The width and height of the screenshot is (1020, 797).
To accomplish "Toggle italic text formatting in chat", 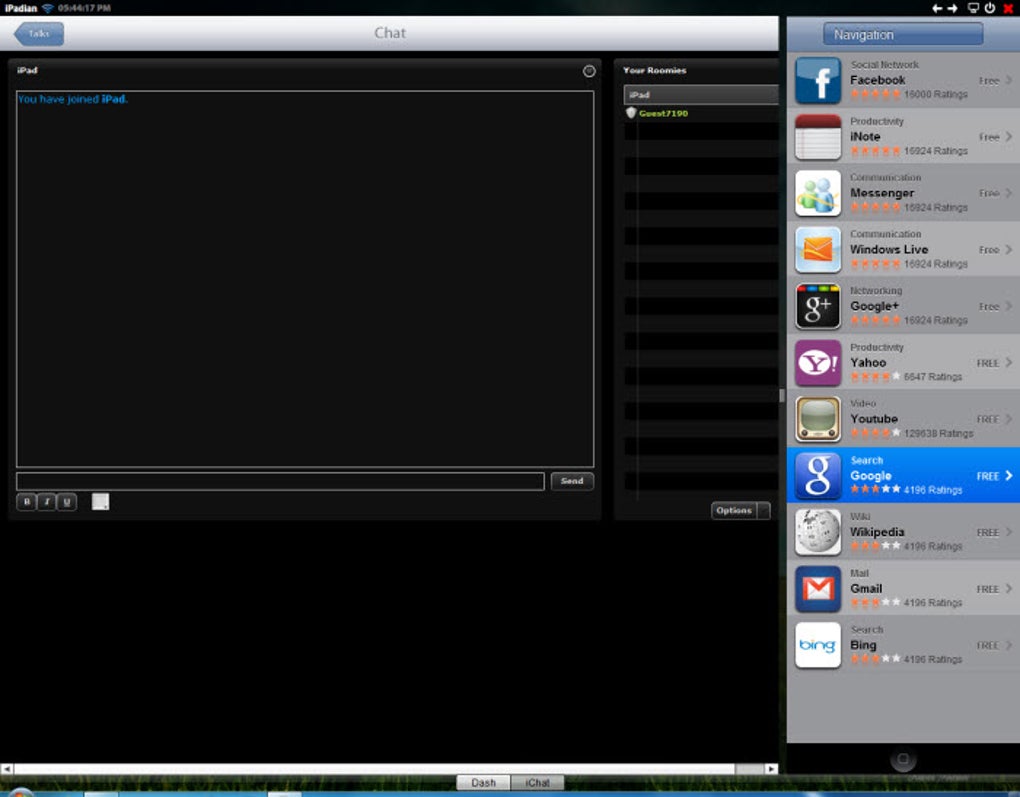I will click(47, 502).
